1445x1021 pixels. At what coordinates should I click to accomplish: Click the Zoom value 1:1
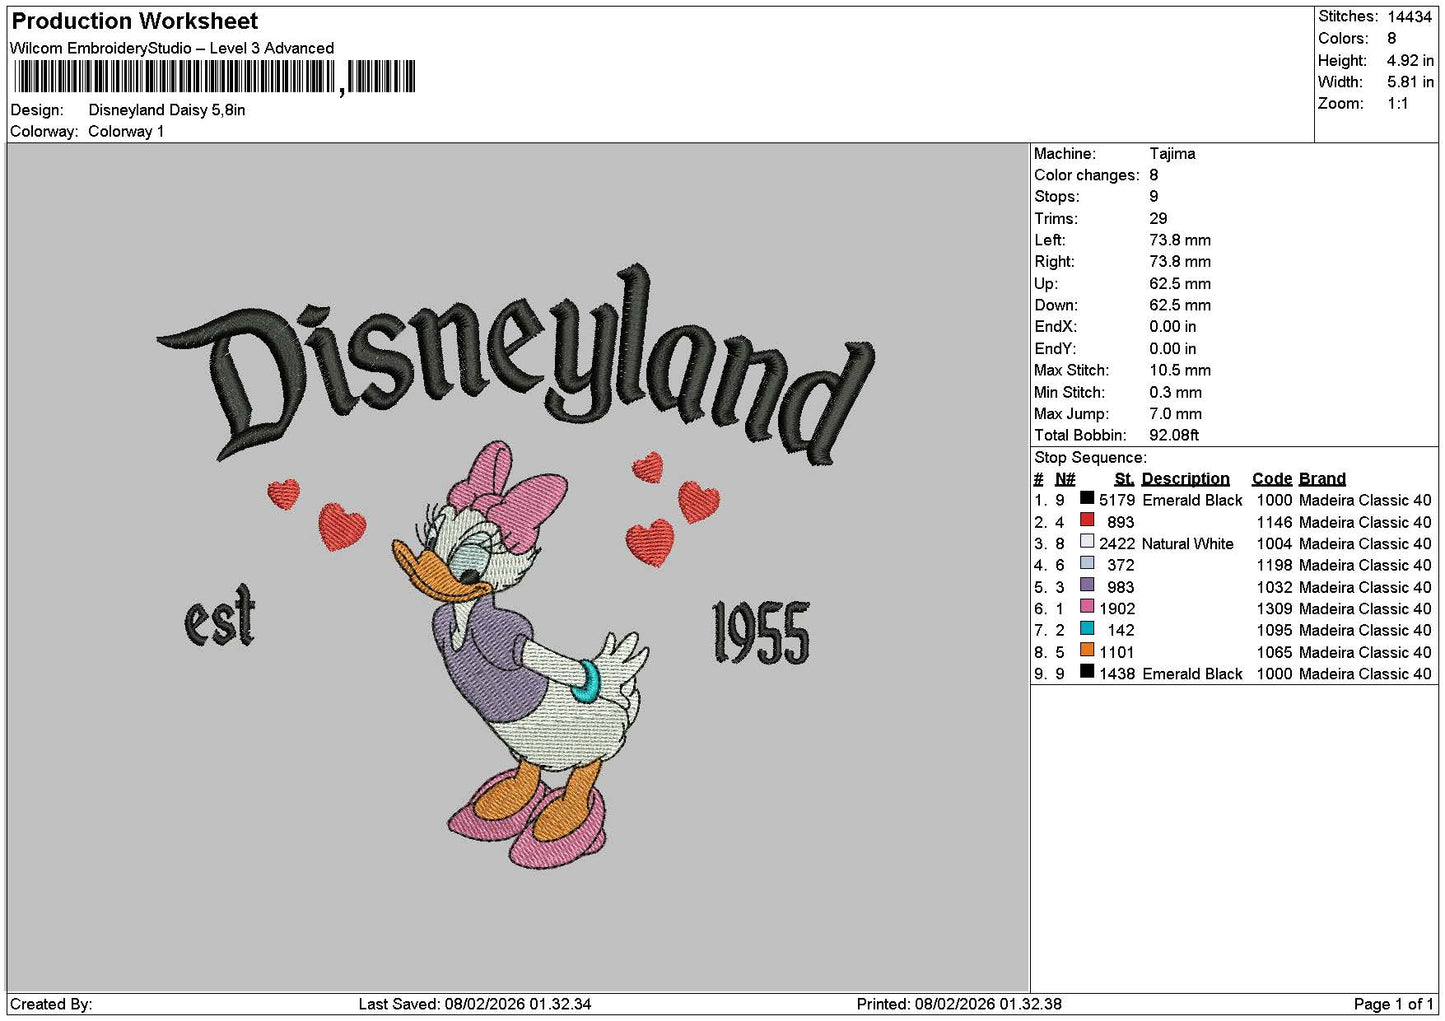click(x=1398, y=104)
